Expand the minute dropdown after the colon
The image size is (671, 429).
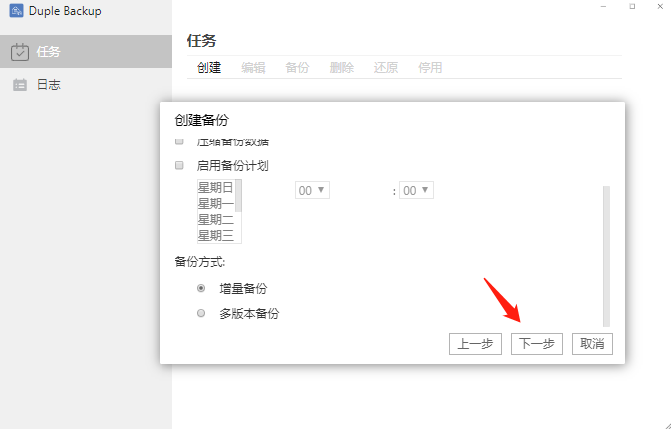[415, 190]
